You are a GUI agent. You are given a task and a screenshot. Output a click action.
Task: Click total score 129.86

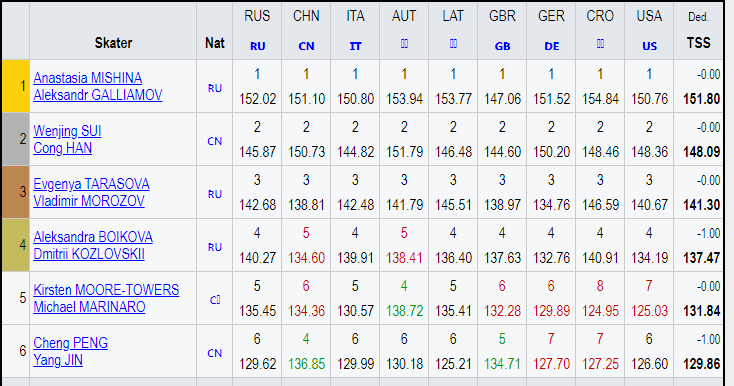pyautogui.click(x=702, y=364)
